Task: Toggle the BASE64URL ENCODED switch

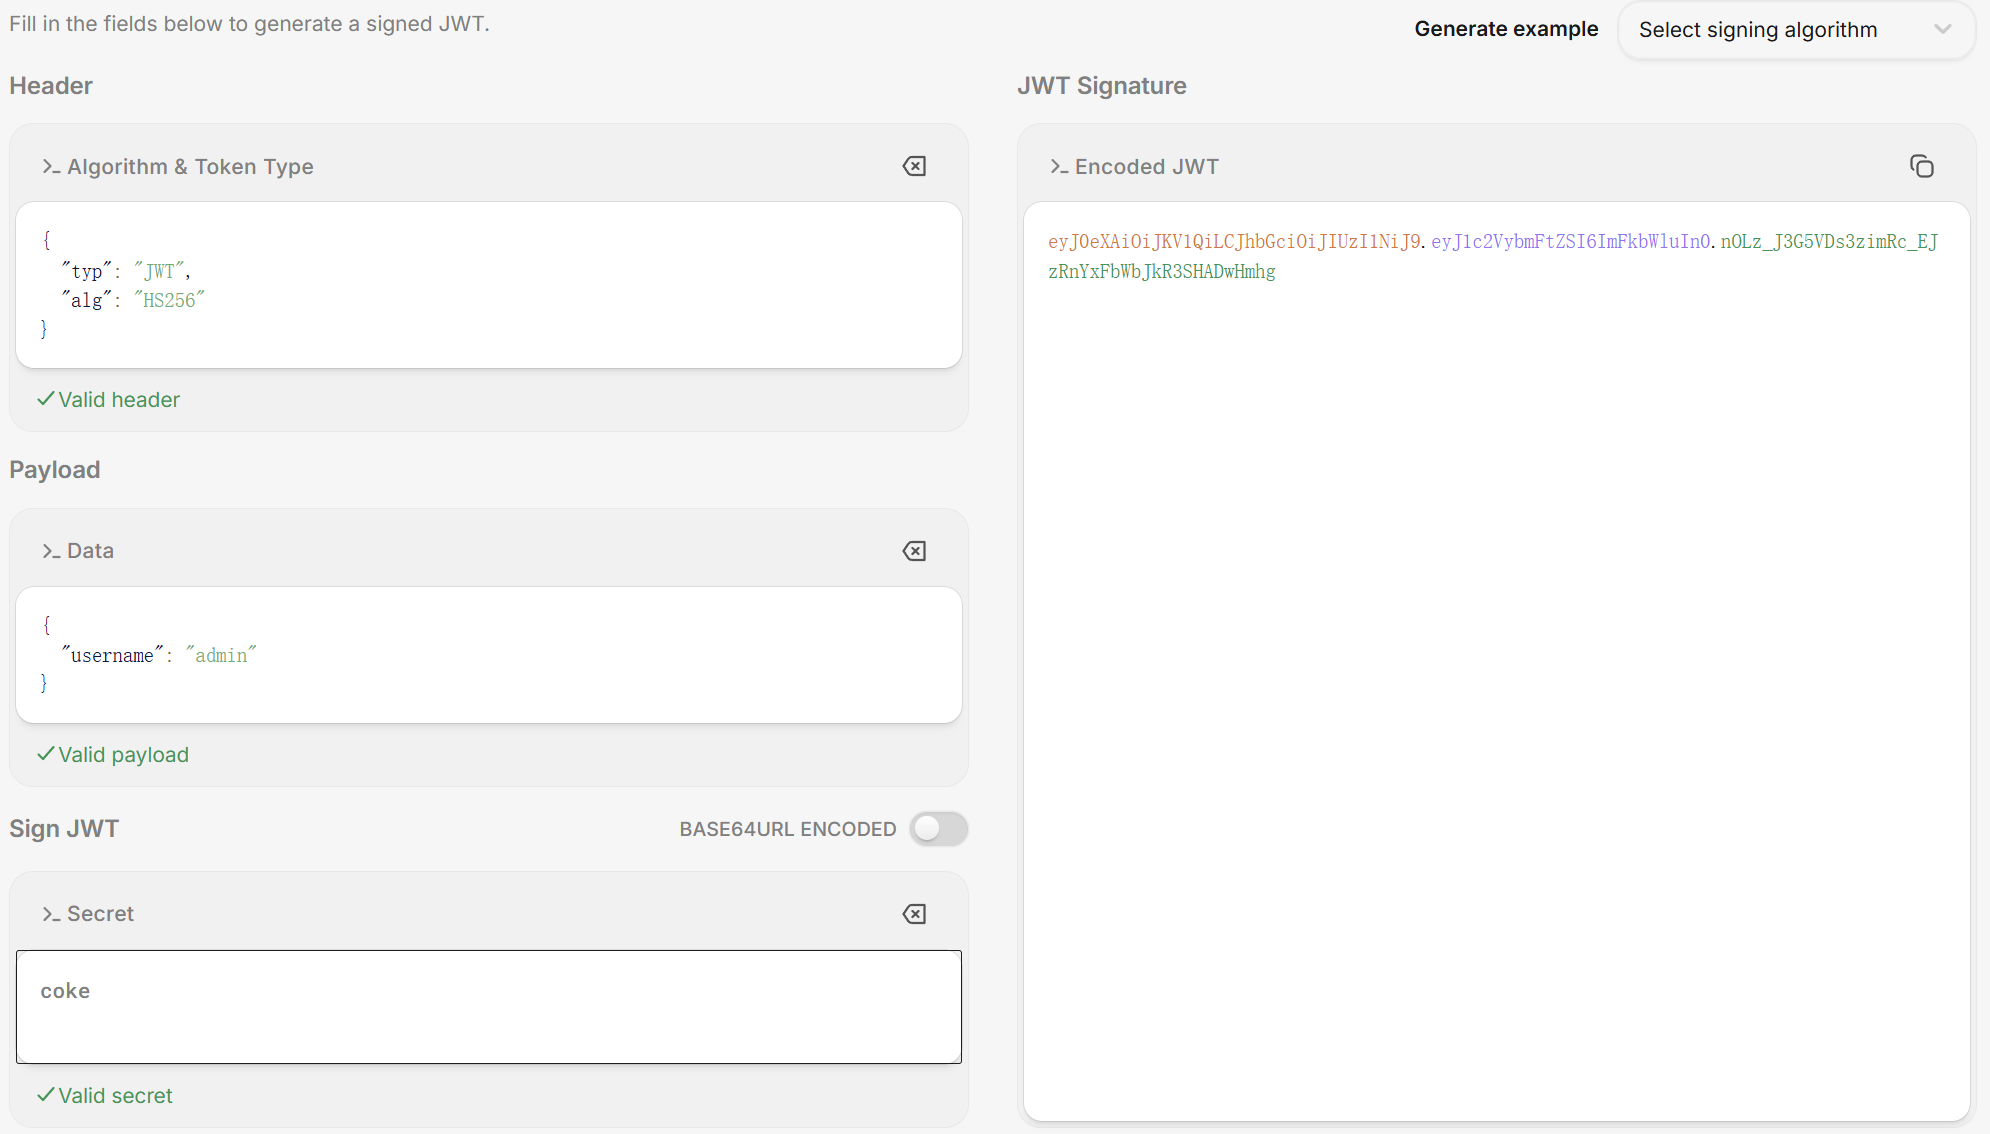Action: 938,829
